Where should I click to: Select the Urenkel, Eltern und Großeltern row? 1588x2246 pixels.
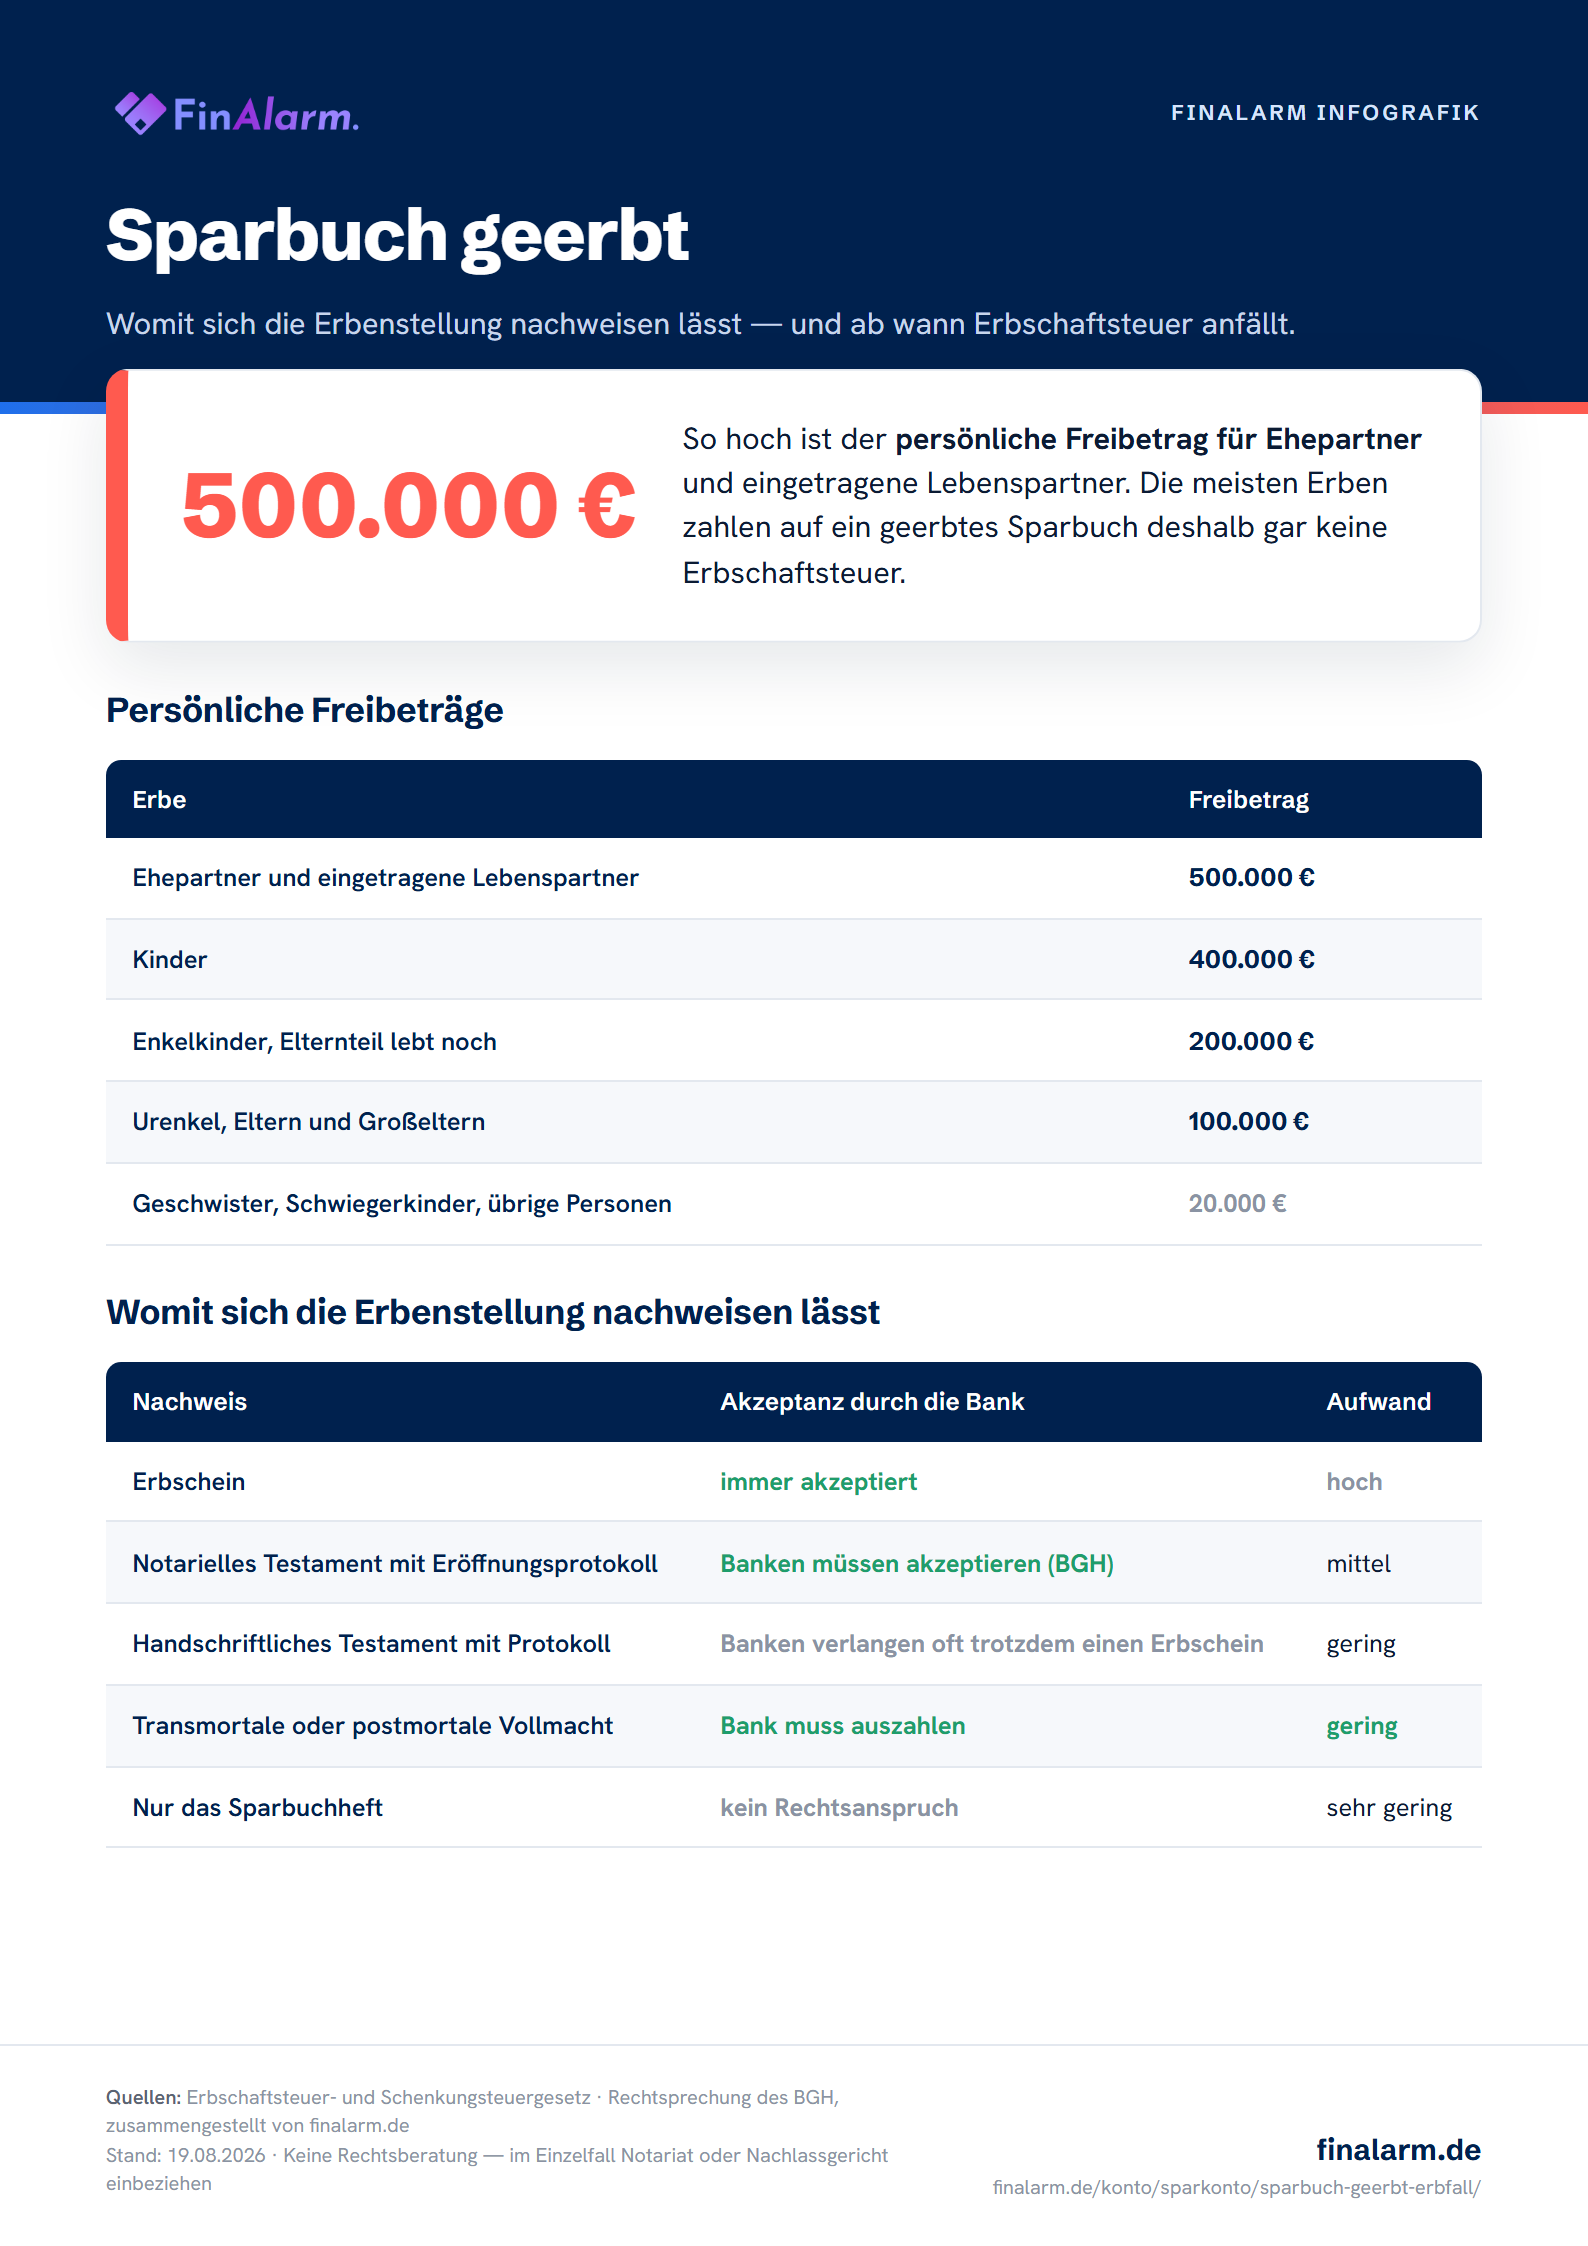click(x=794, y=1122)
